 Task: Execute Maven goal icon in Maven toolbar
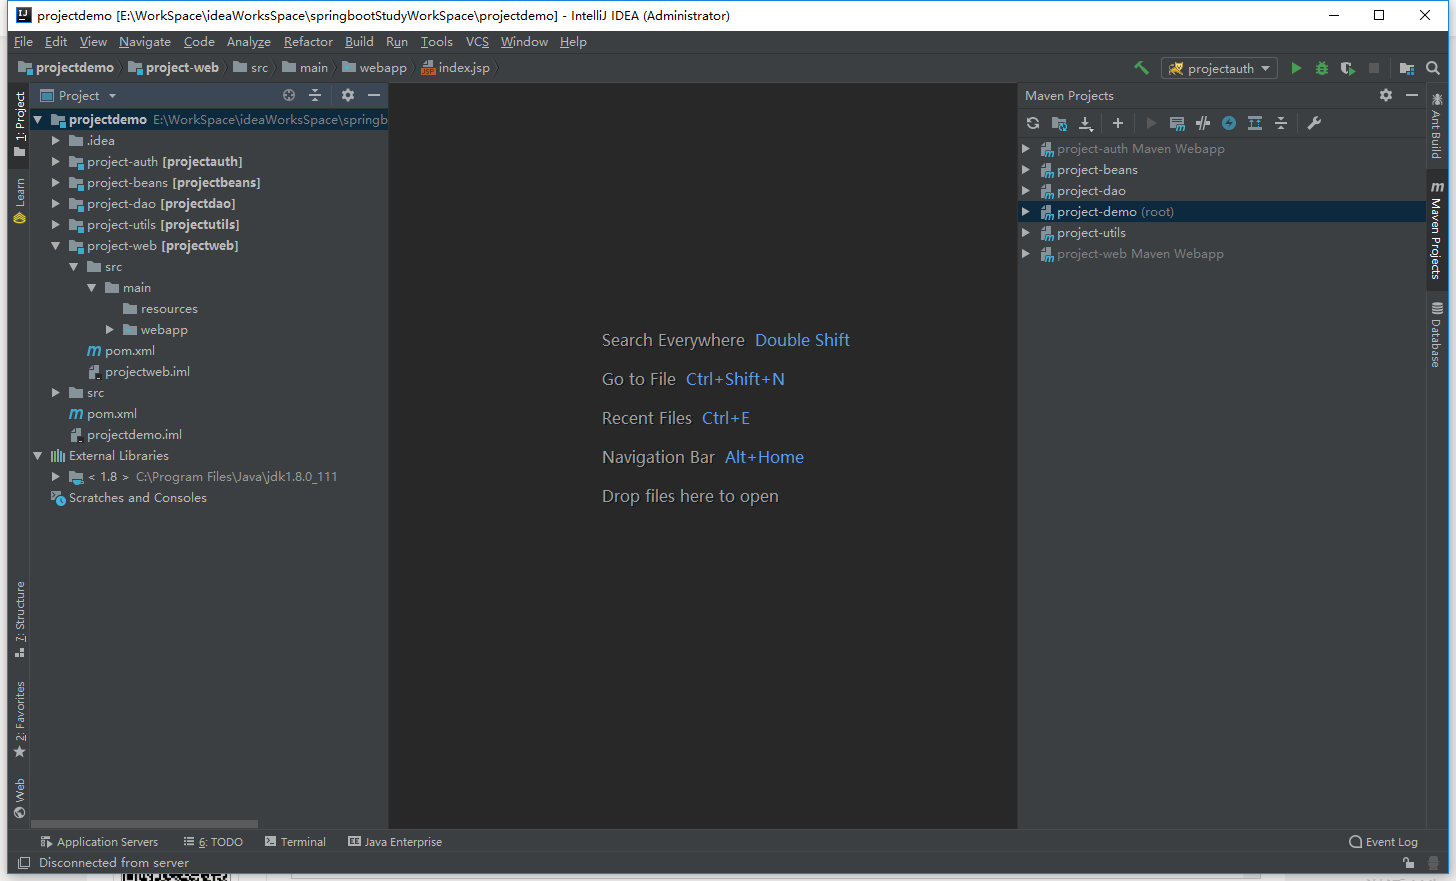pyautogui.click(x=1177, y=123)
